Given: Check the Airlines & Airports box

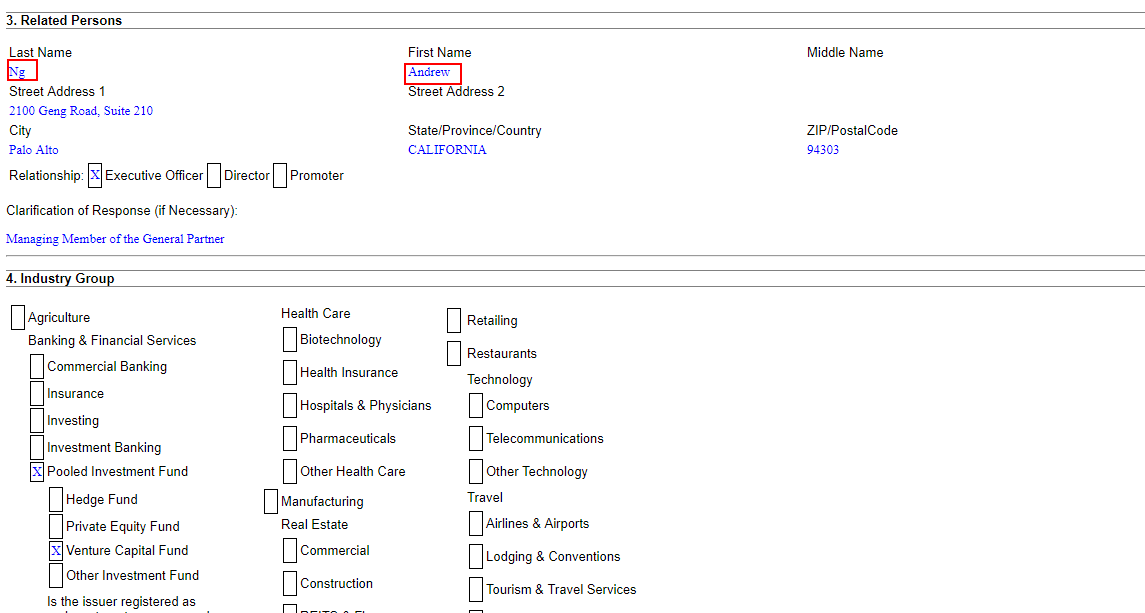Looking at the screenshot, I should [476, 524].
